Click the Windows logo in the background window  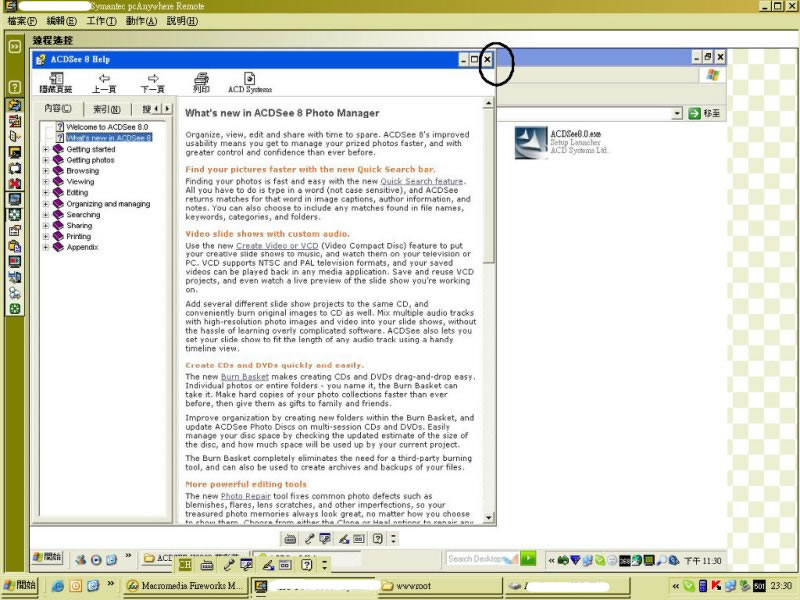pyautogui.click(x=713, y=76)
